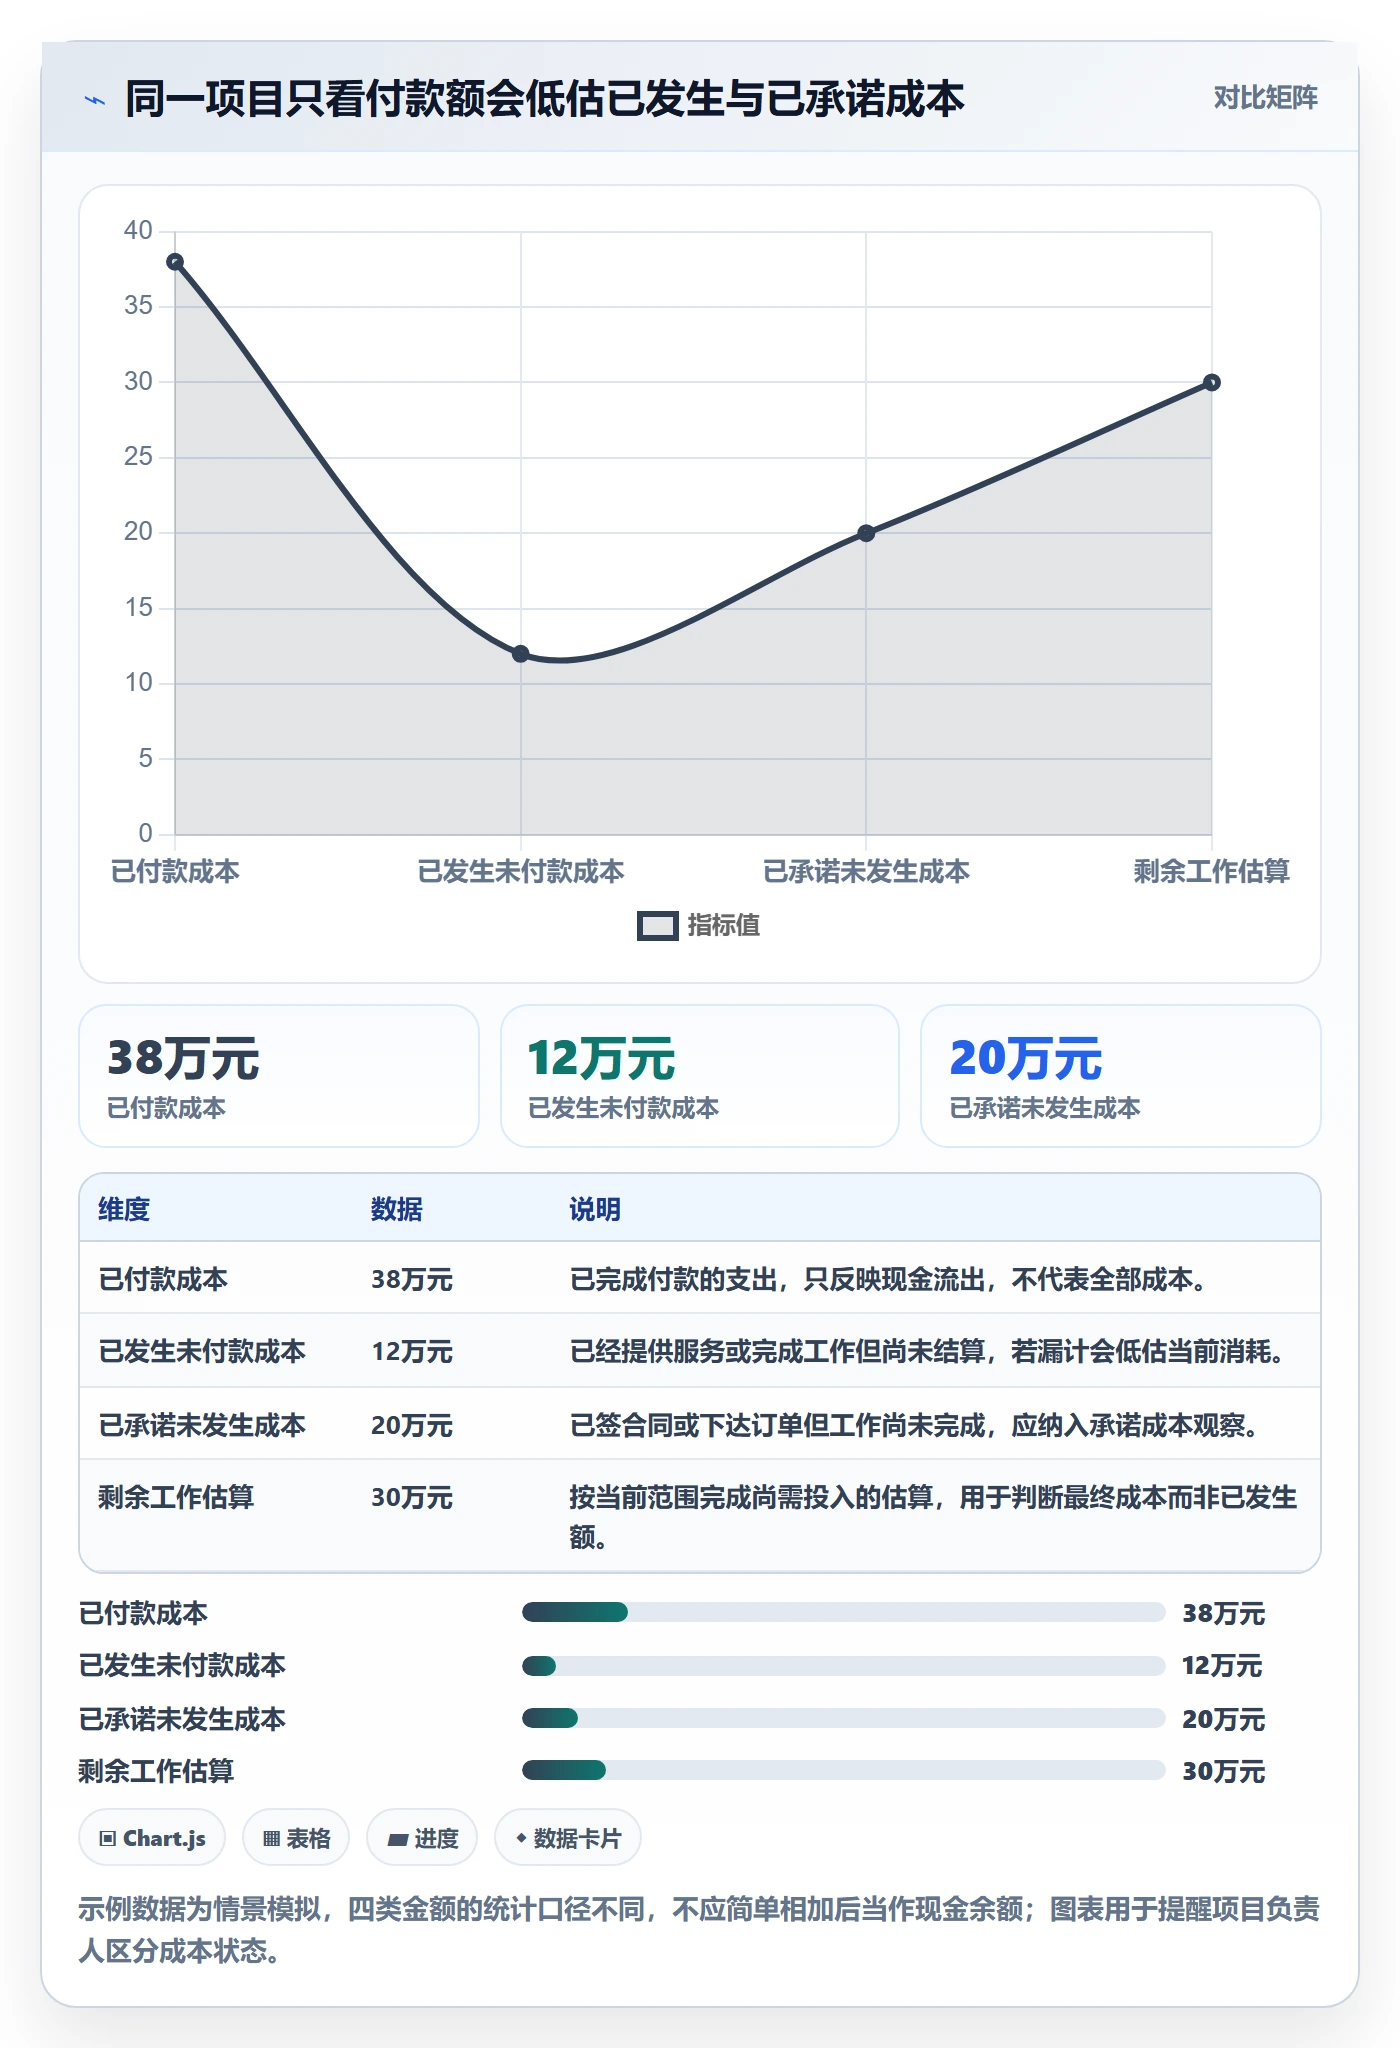Click the description starting 已完成付款的支出

coord(892,1279)
